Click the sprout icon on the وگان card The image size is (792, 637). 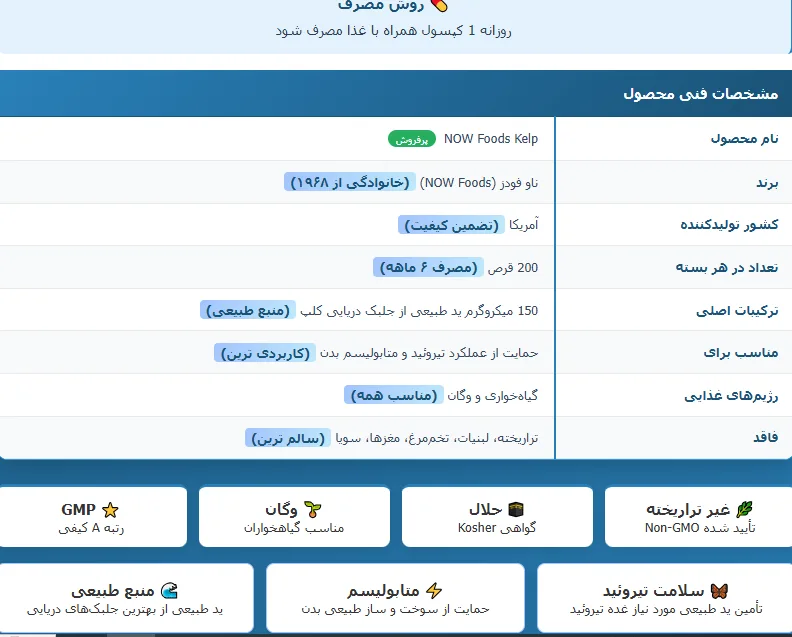pyautogui.click(x=313, y=510)
